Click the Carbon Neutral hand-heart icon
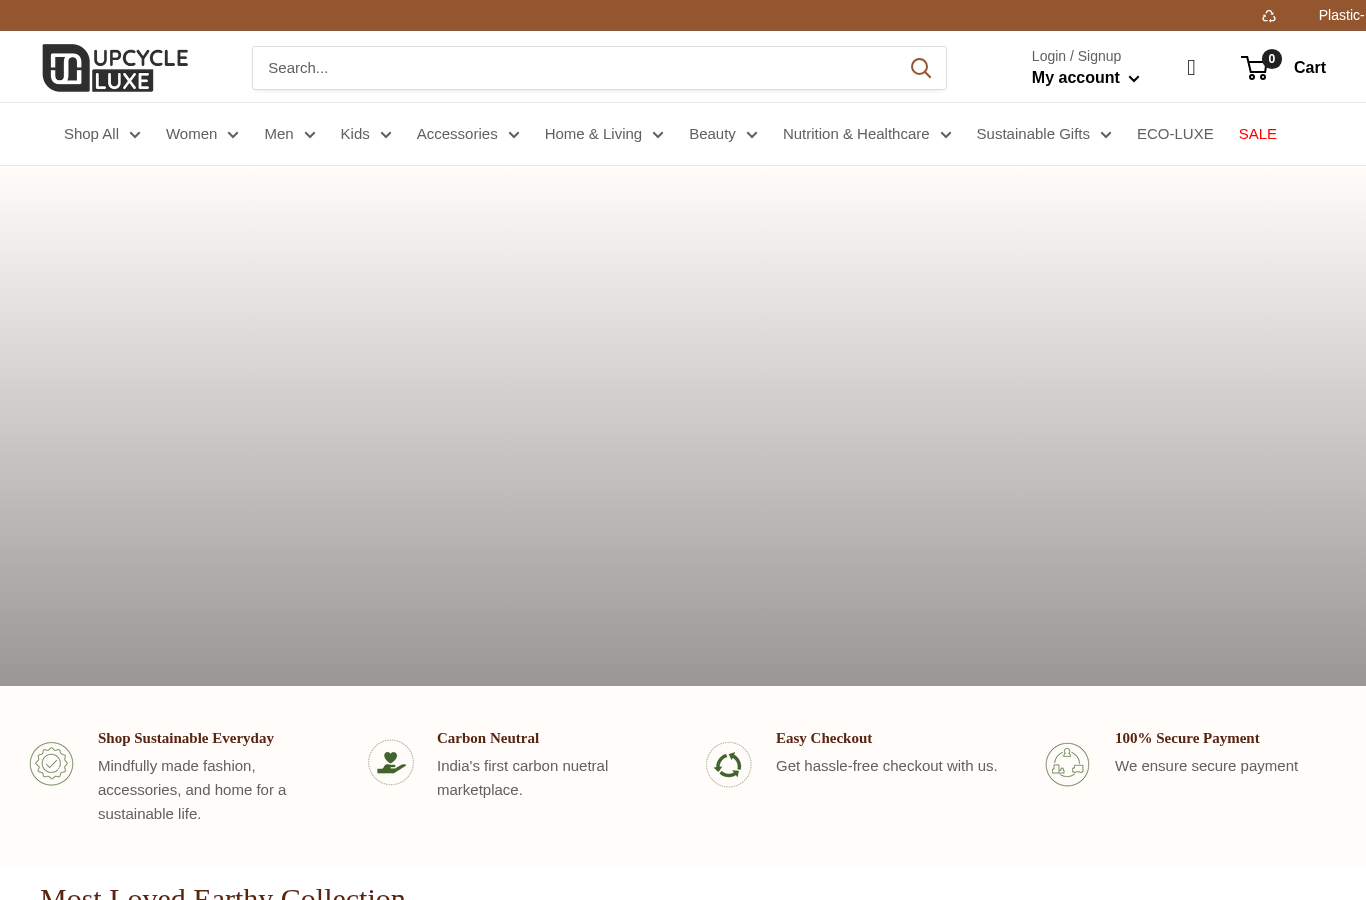 [391, 763]
